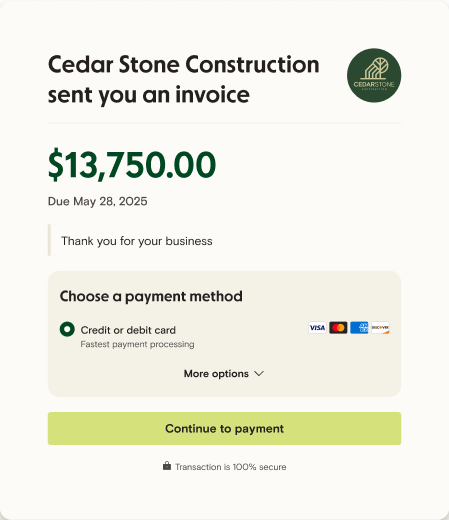Click the vertical bar beside the thank-you note
The image size is (449, 520).
click(x=49, y=240)
